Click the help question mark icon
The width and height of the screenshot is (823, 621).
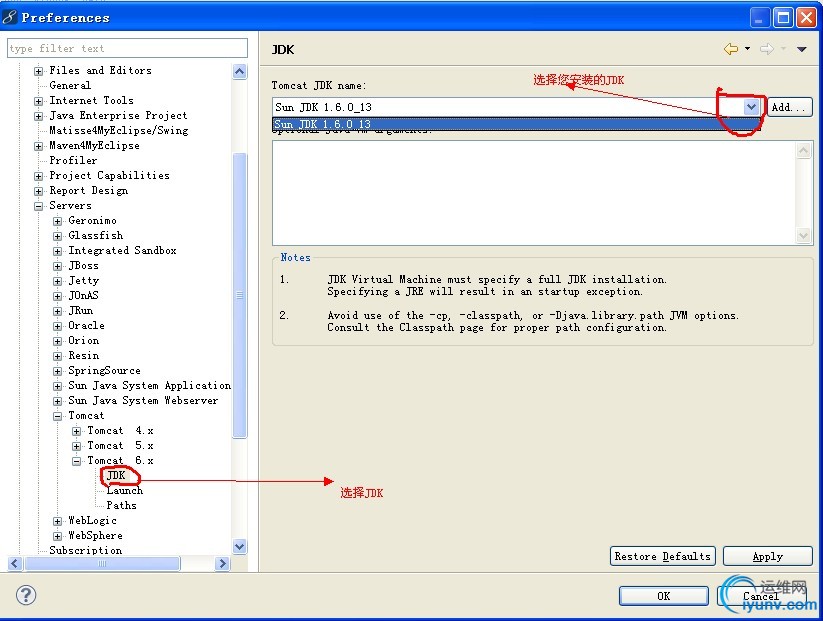tap(26, 595)
